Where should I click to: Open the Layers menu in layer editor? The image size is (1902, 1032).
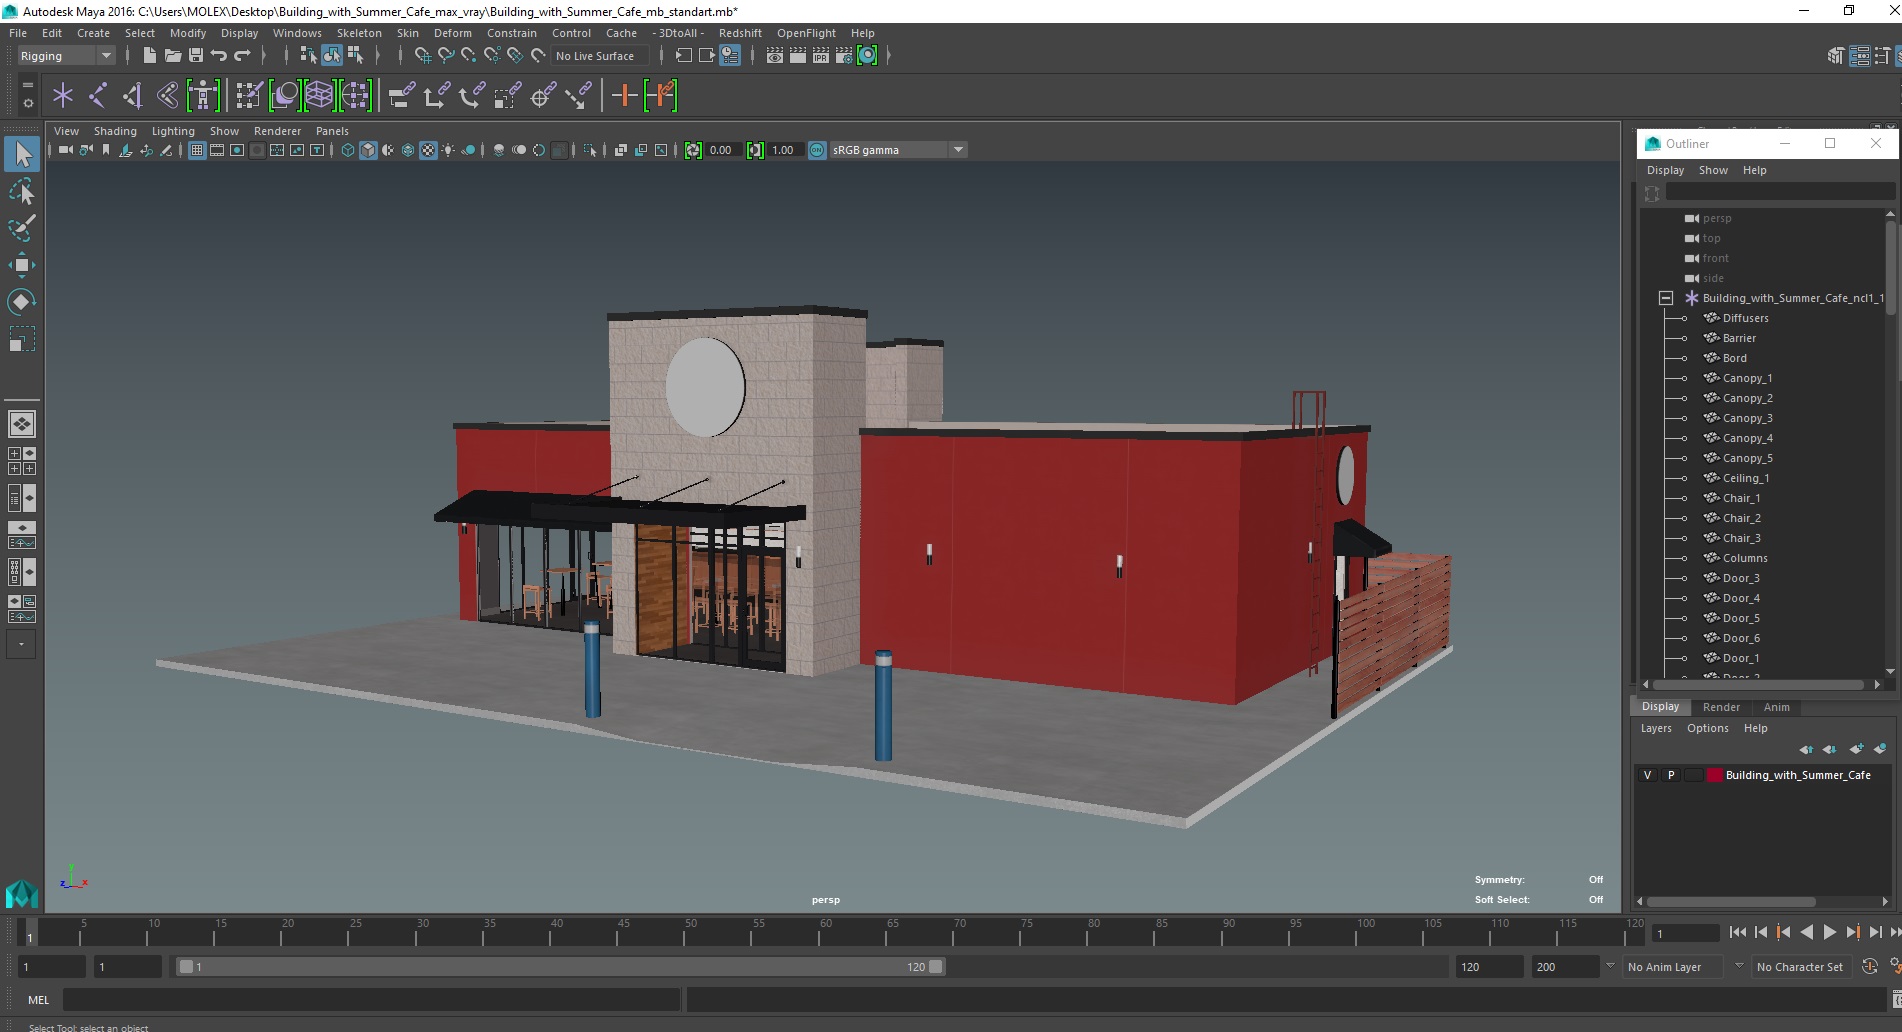pyautogui.click(x=1656, y=728)
